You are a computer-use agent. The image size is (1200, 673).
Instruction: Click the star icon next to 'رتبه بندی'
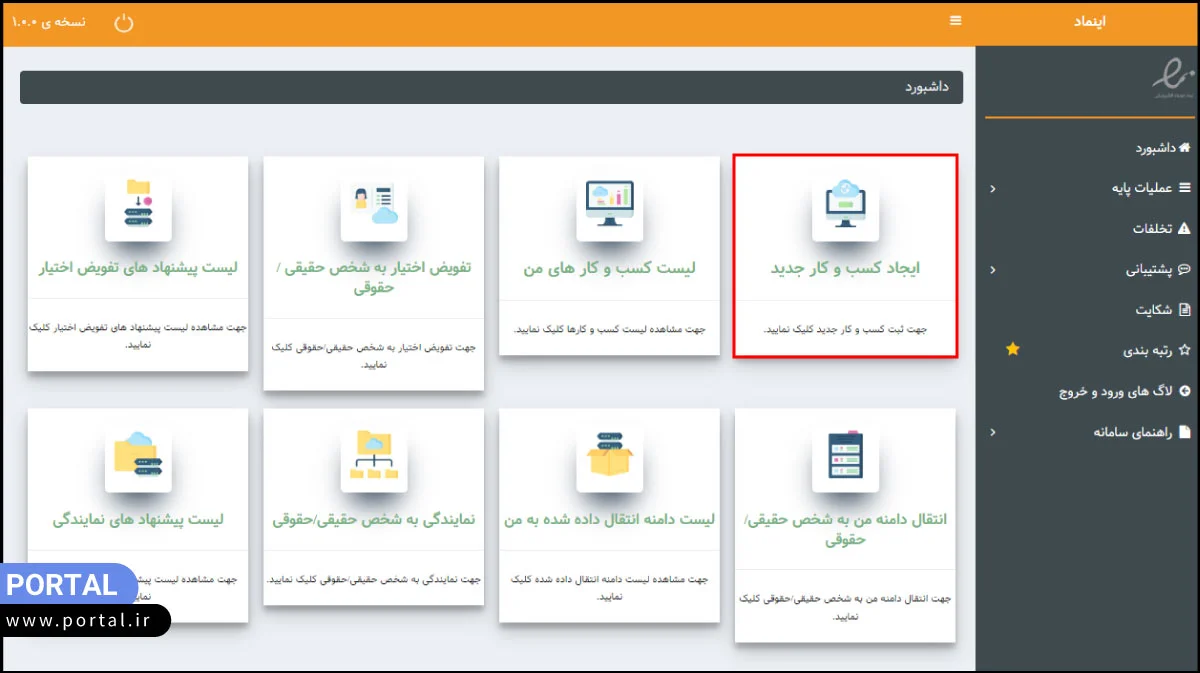point(1012,349)
